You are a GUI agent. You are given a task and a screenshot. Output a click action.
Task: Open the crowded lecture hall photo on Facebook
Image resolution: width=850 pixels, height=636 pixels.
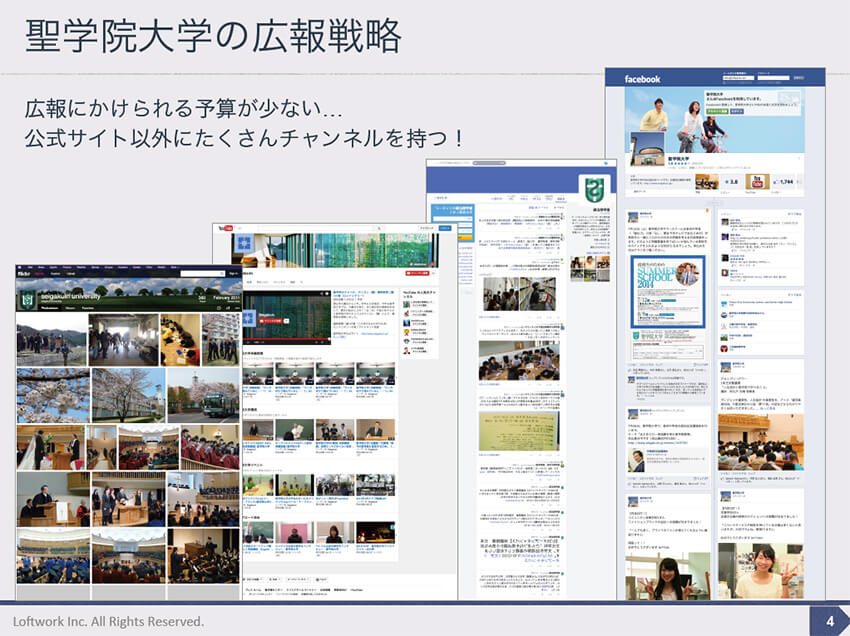[x=761, y=442]
